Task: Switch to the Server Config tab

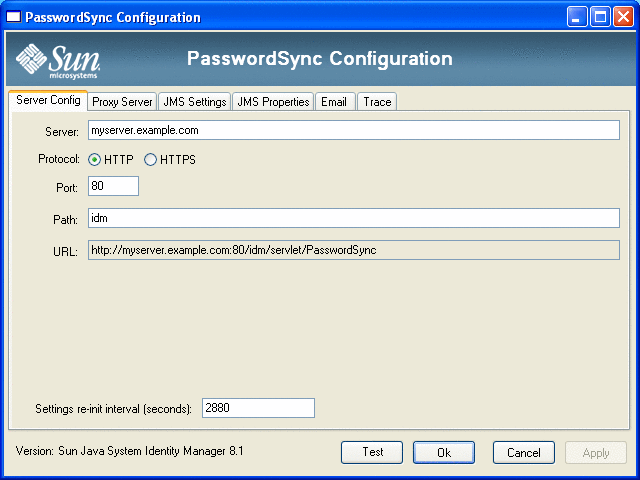Action: (48, 100)
